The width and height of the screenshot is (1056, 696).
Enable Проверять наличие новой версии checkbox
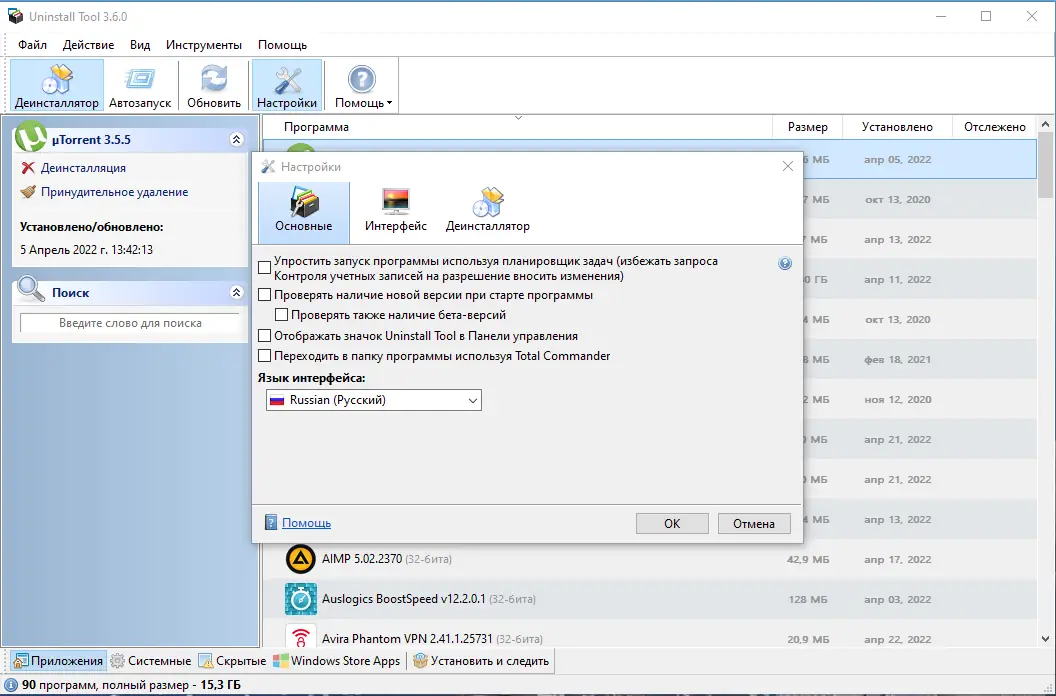point(265,295)
